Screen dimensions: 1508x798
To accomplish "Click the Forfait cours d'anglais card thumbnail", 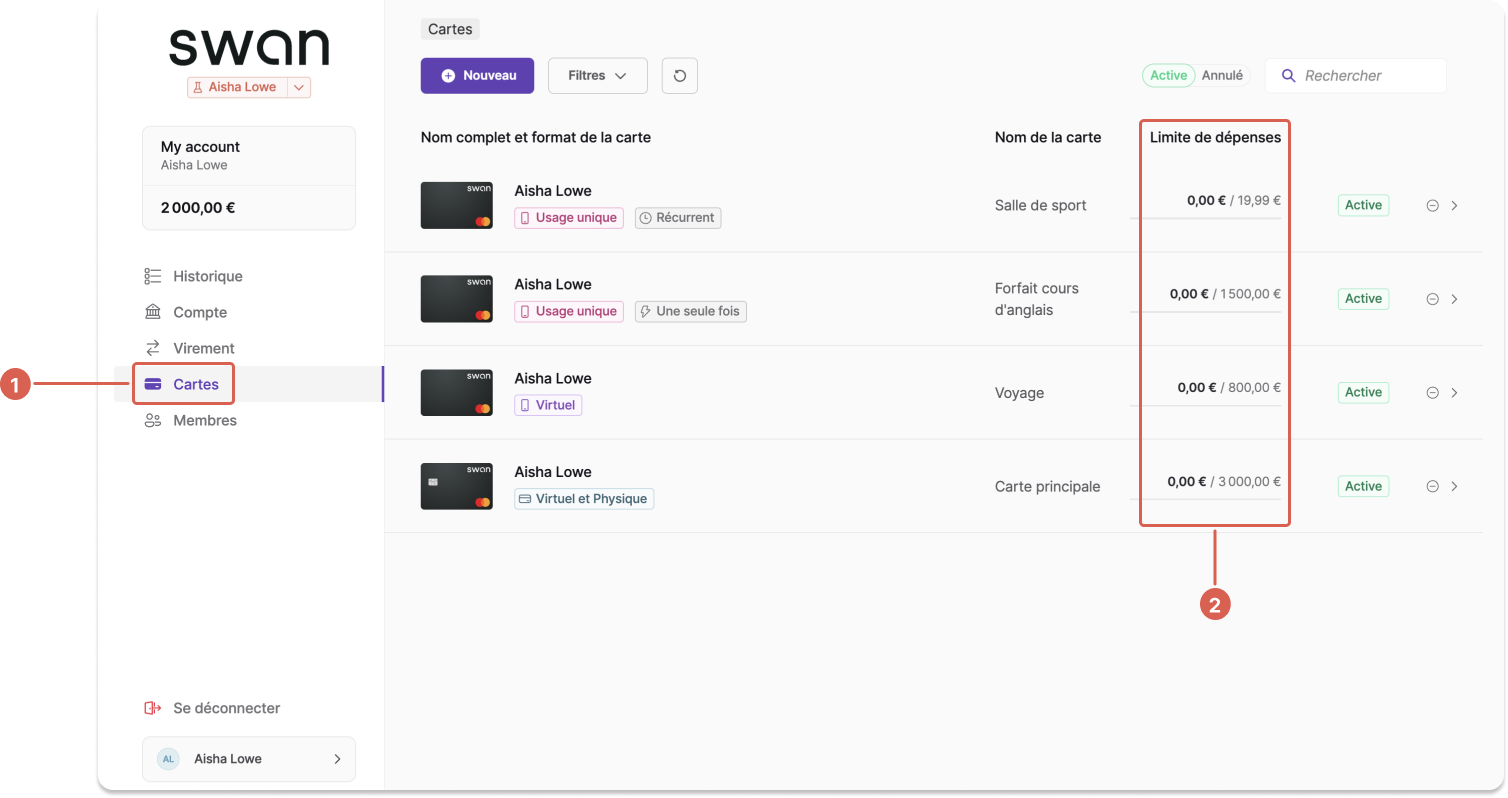I will [457, 299].
